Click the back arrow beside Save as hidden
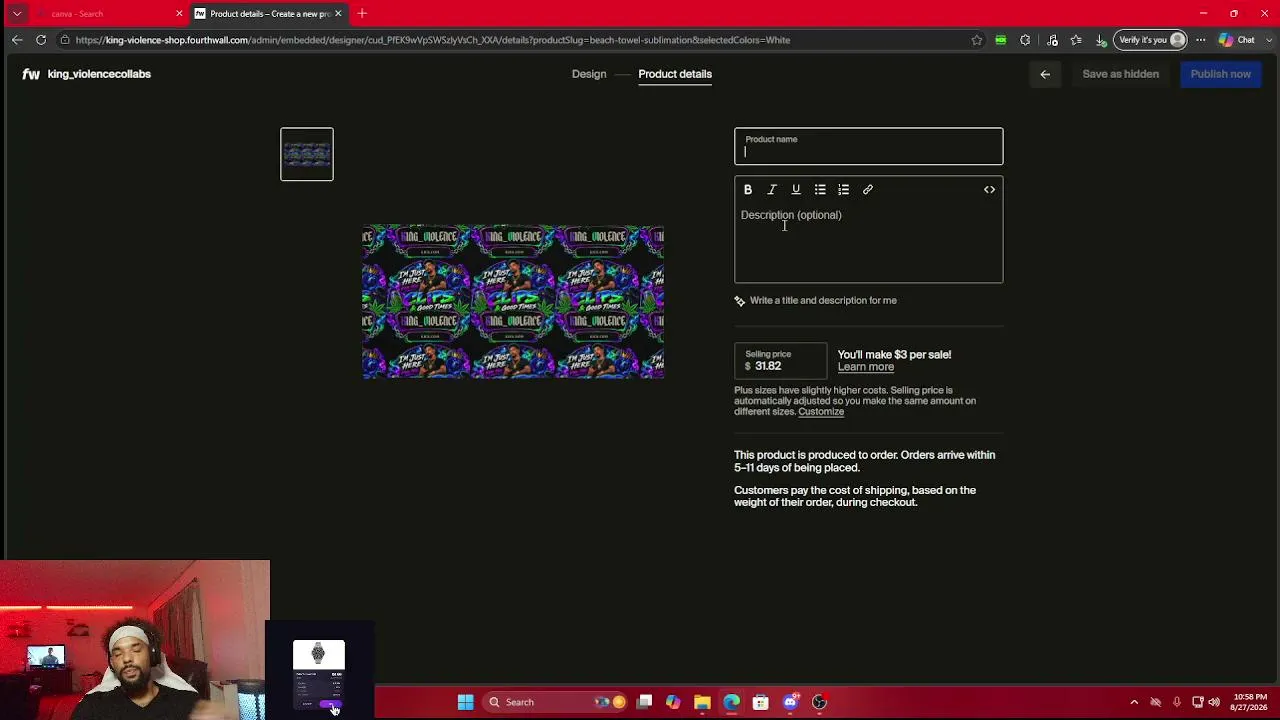Viewport: 1280px width, 720px height. tap(1045, 74)
